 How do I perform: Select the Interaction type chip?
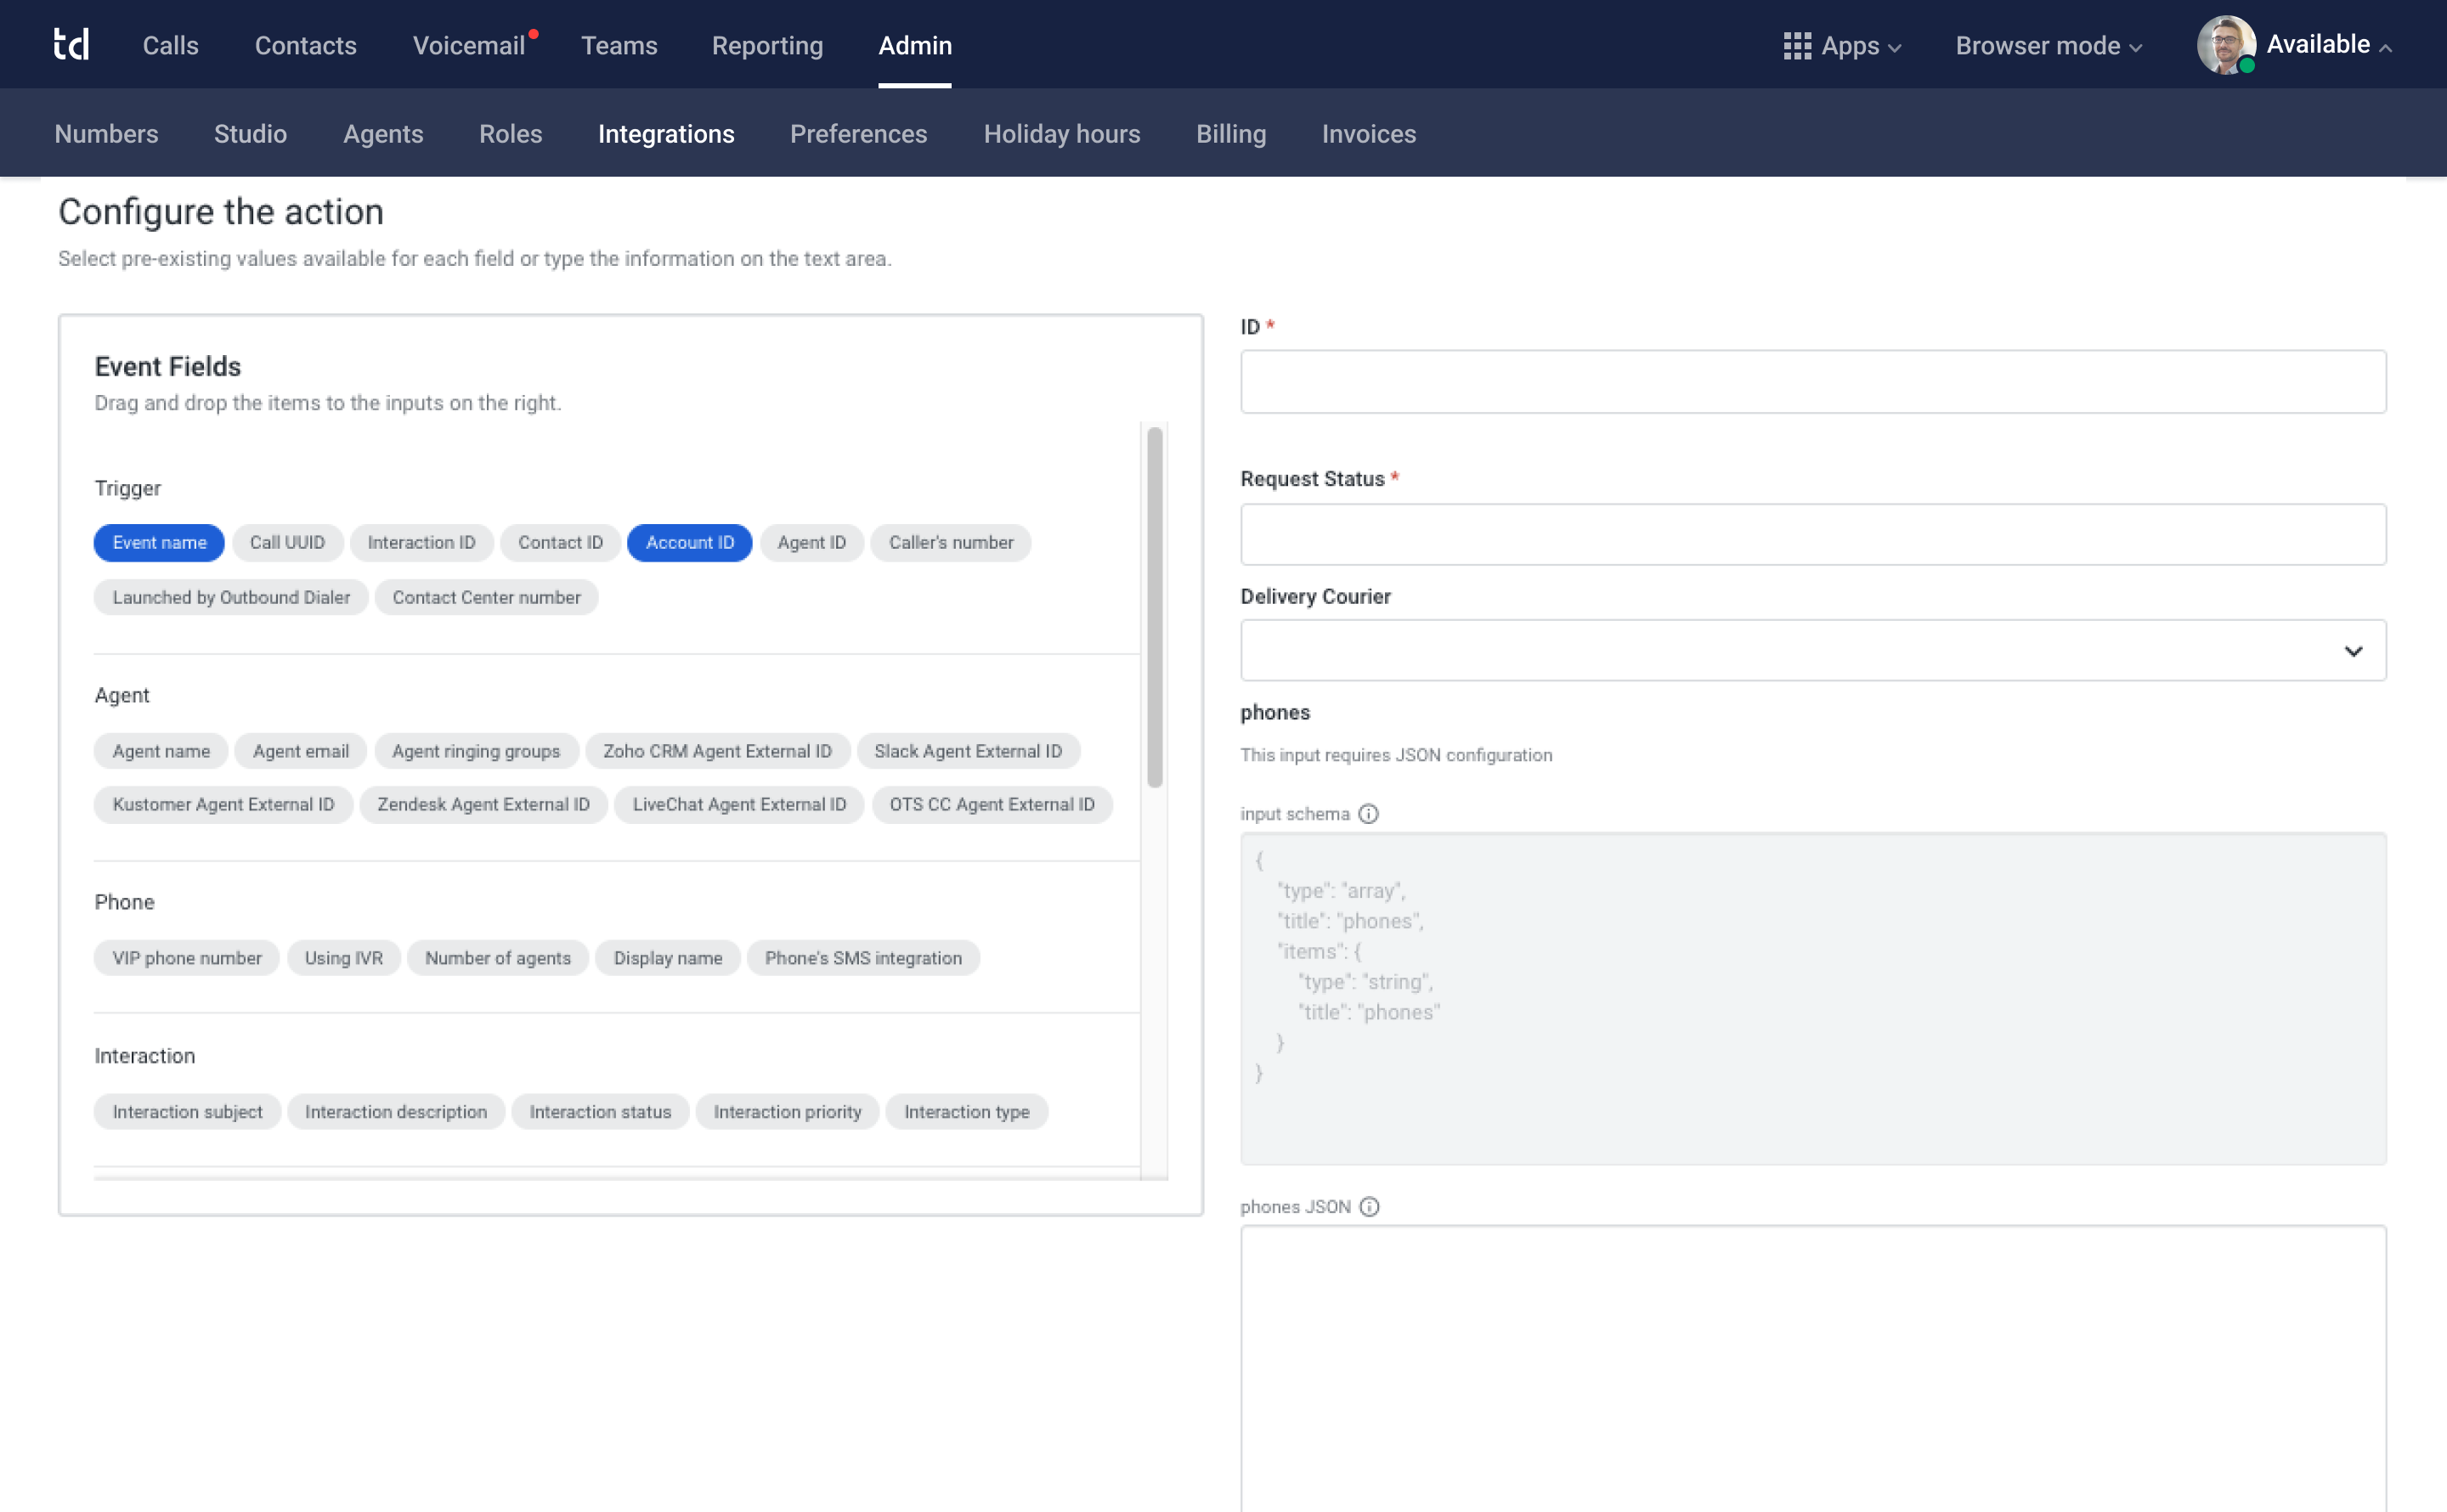pos(967,1112)
